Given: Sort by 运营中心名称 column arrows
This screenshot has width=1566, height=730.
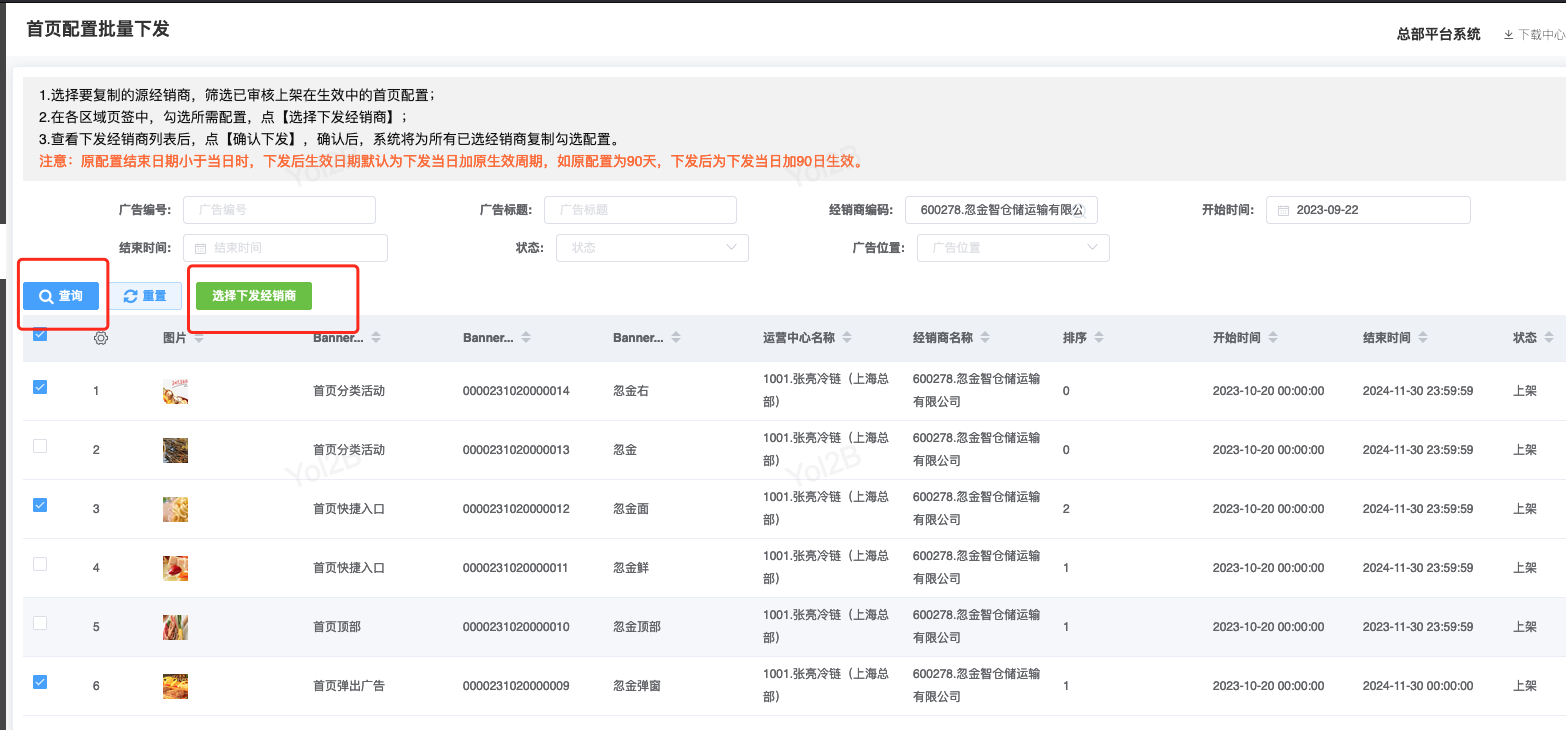Looking at the screenshot, I should [847, 338].
